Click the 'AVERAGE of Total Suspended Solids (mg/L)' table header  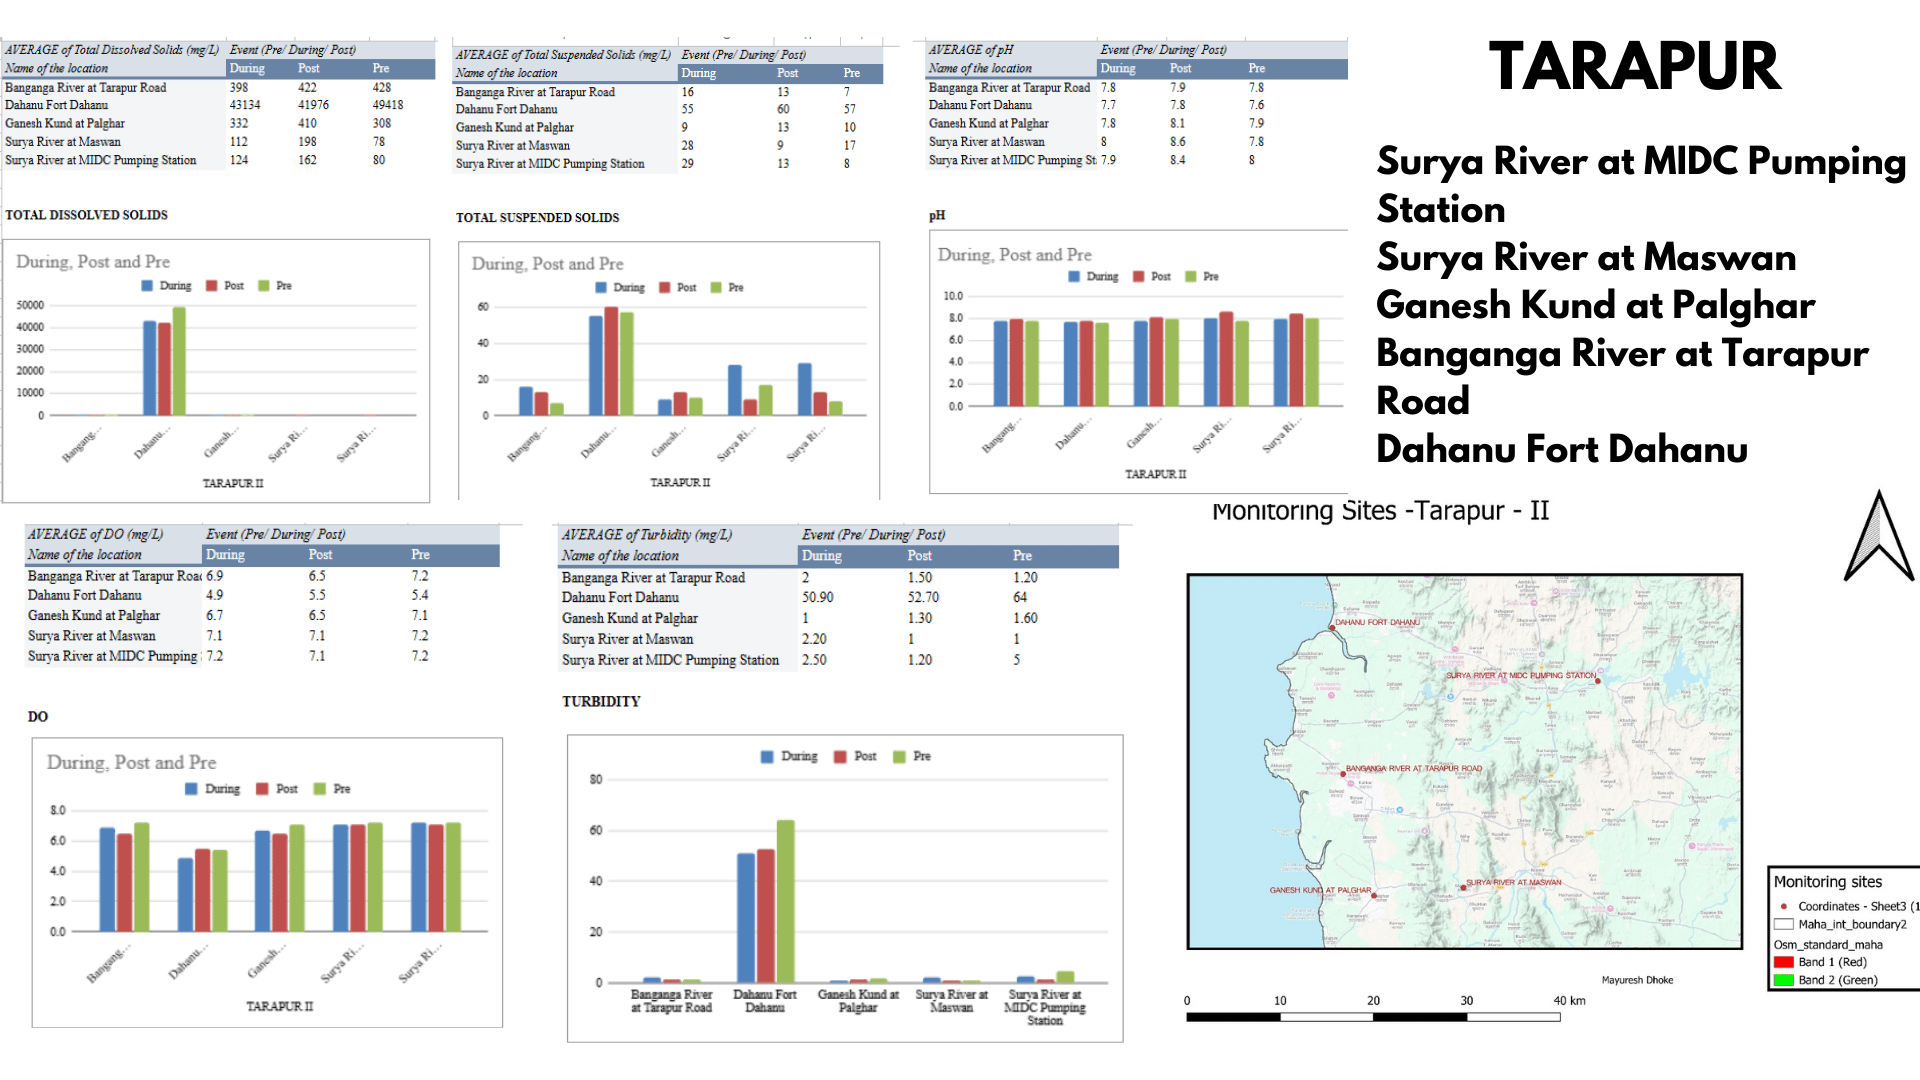click(563, 55)
